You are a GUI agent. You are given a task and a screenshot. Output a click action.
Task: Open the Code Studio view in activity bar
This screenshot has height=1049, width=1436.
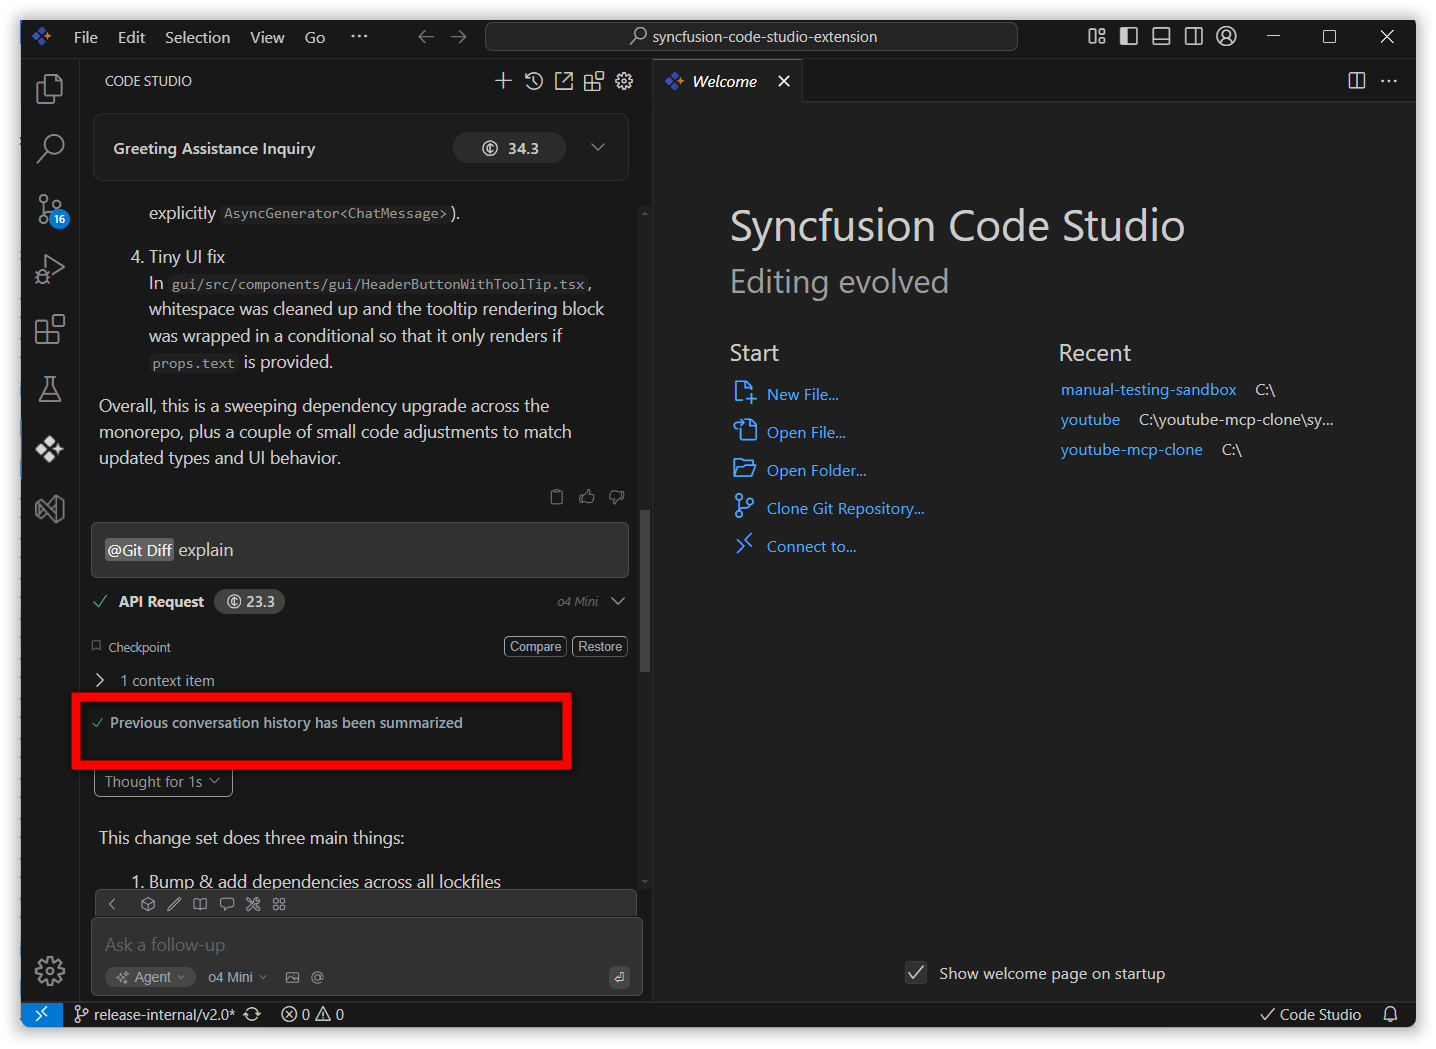pyautogui.click(x=50, y=449)
